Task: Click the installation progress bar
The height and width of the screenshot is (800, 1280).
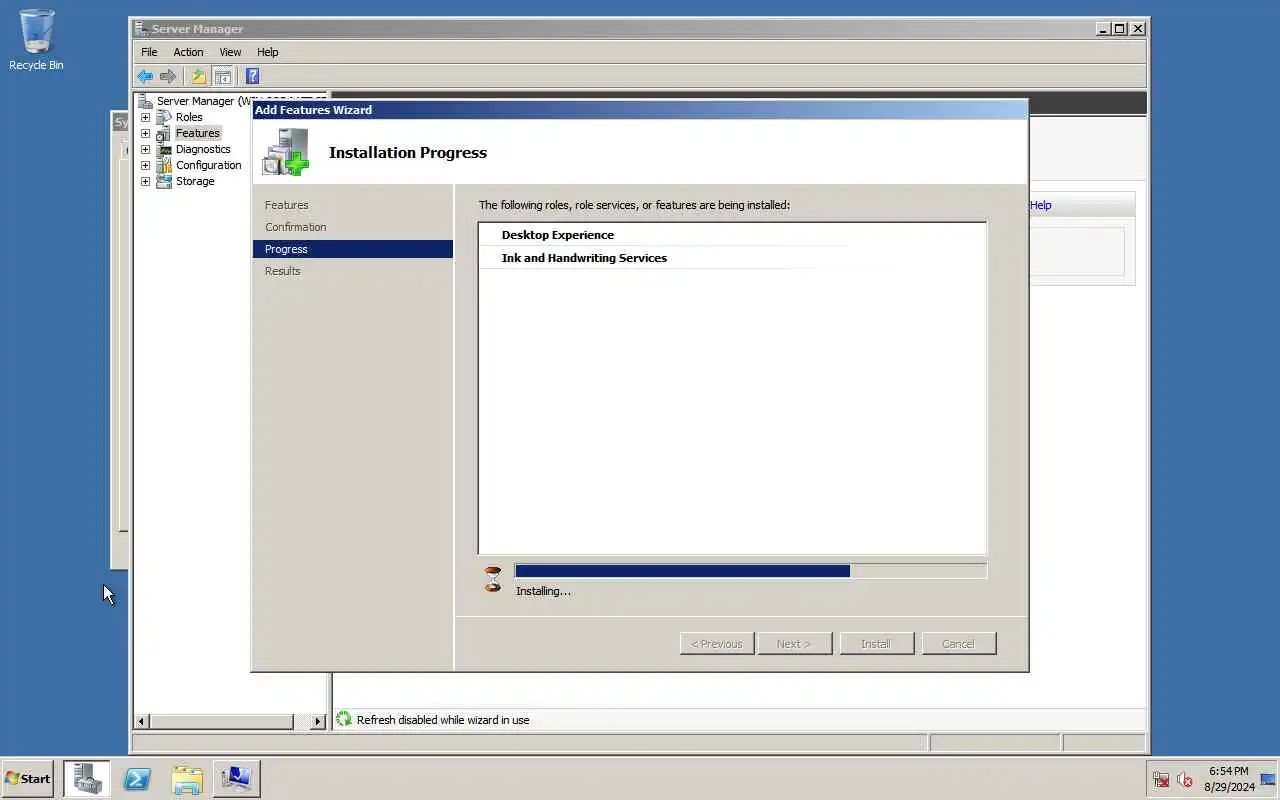Action: pyautogui.click(x=750, y=571)
